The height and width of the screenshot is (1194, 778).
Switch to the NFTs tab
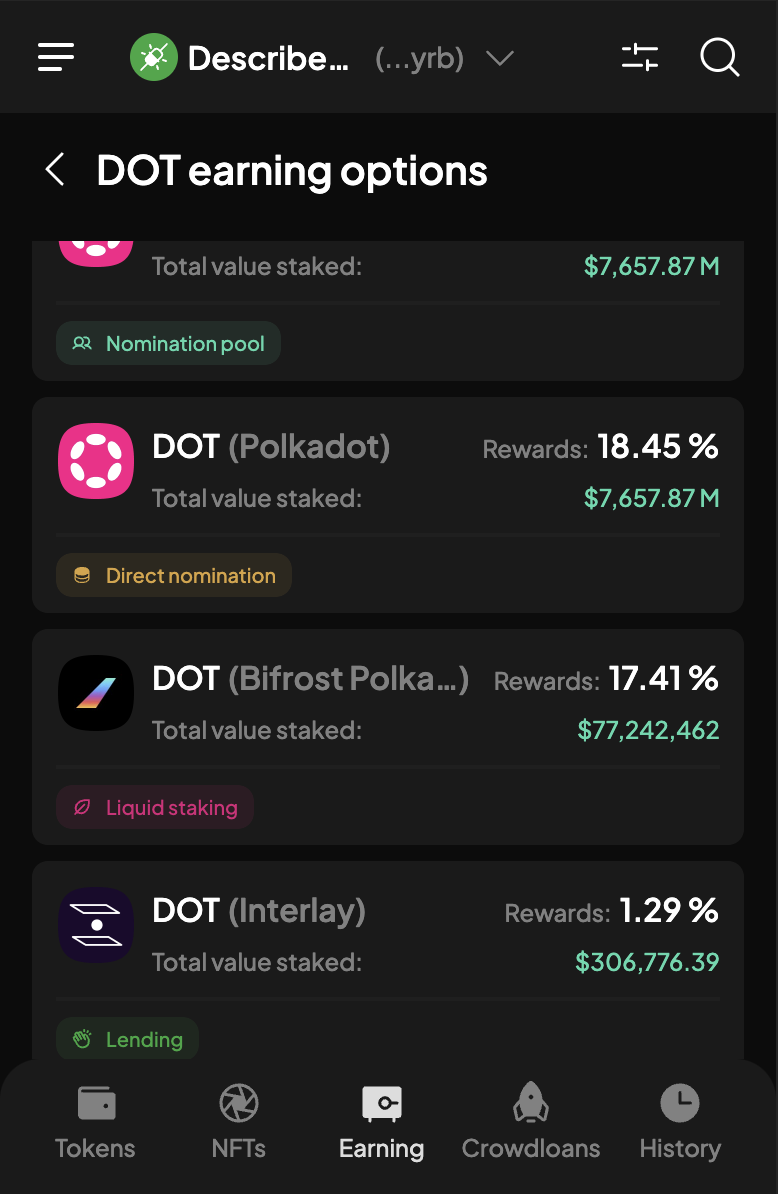(x=239, y=1122)
